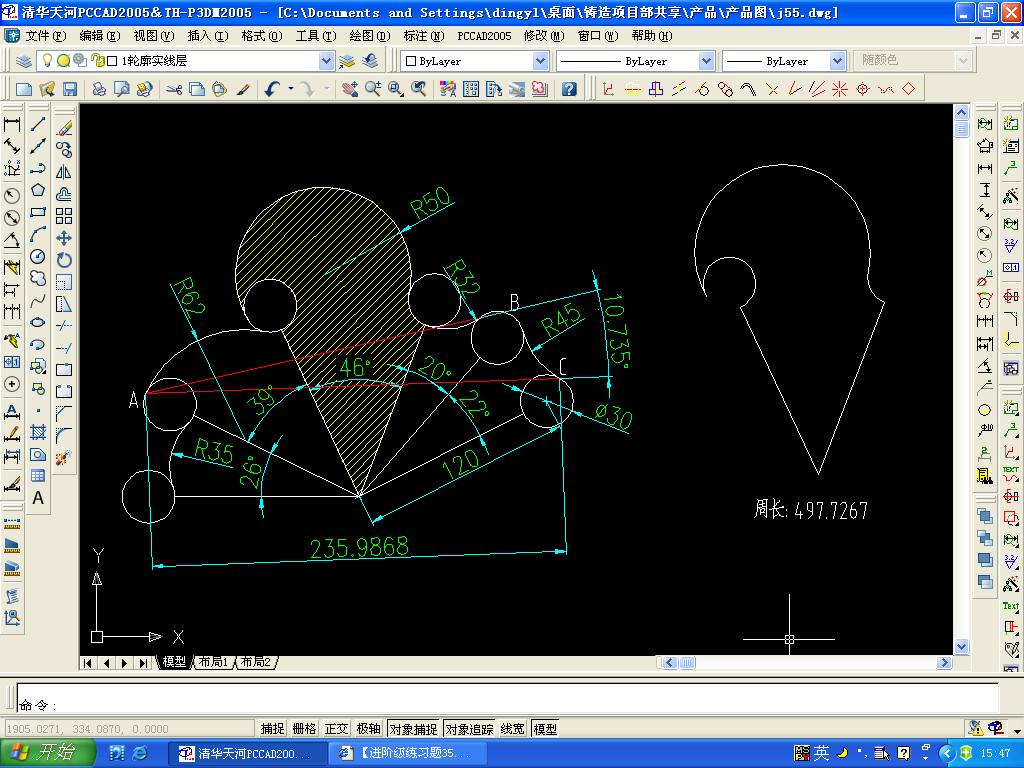Toggle layer on/off lightbulb icon
1024x768 pixels.
click(x=47, y=61)
